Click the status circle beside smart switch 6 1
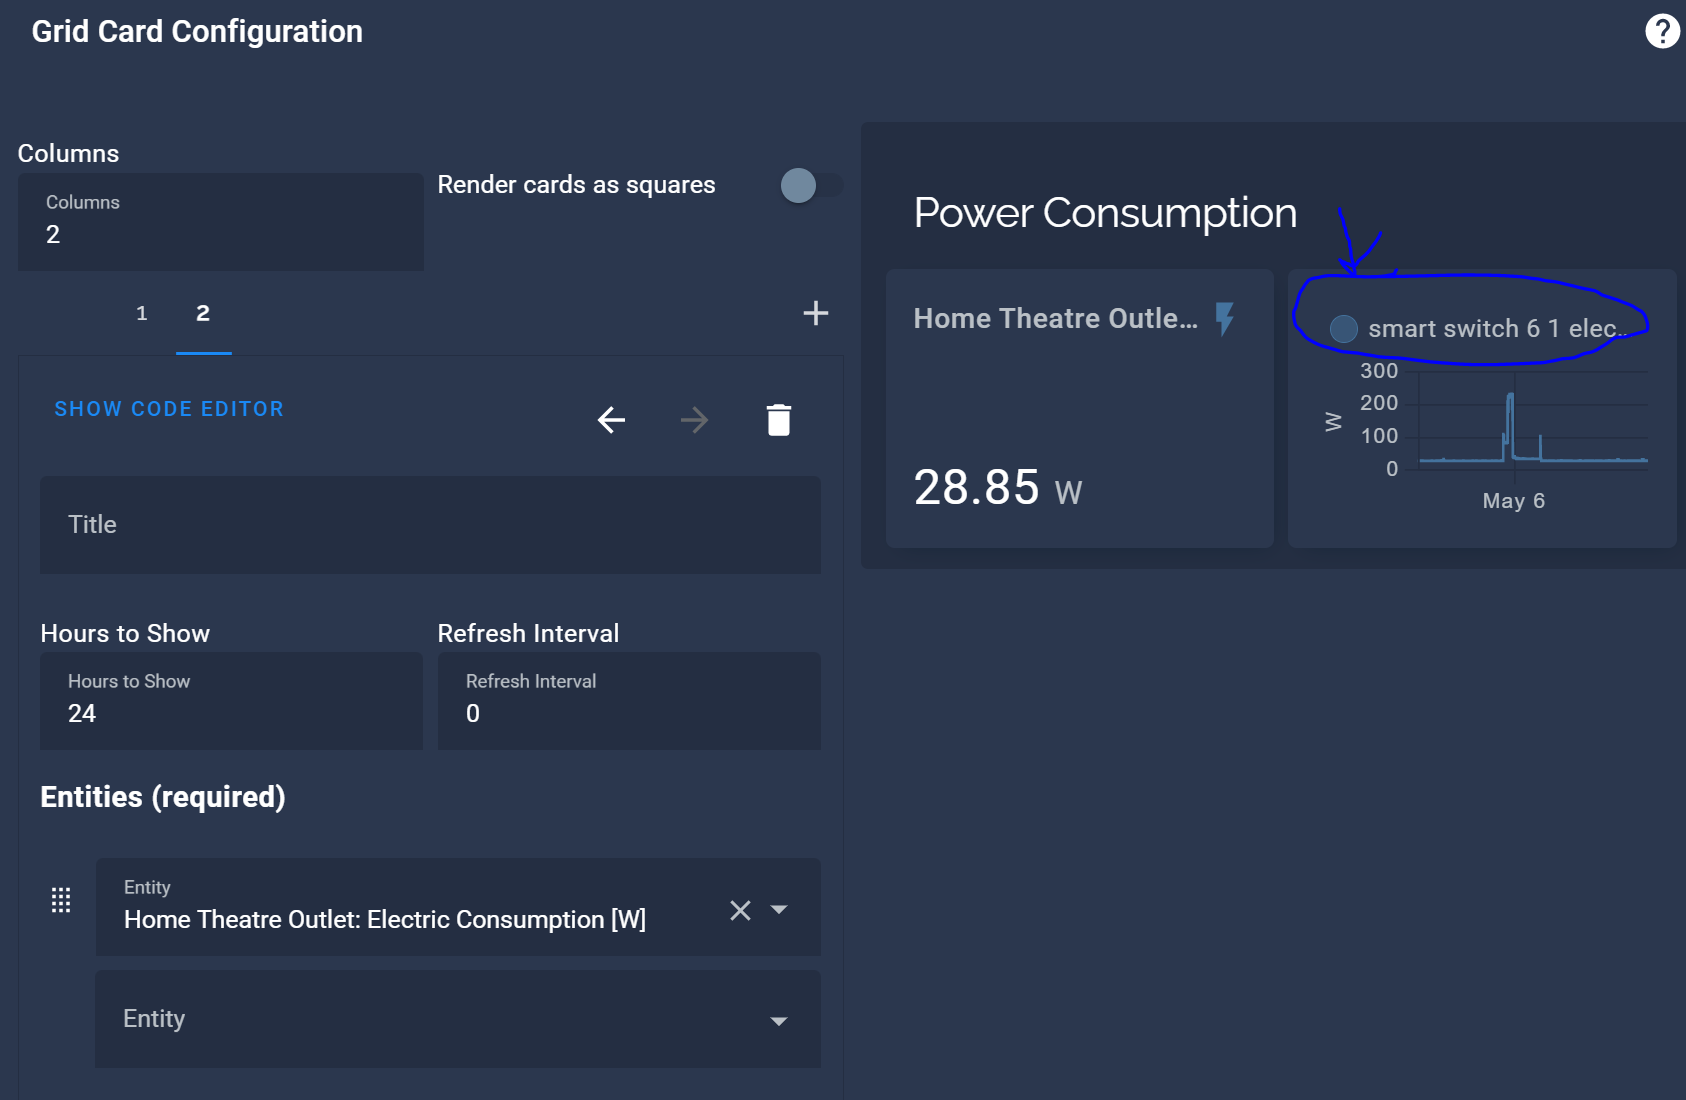 tap(1344, 329)
